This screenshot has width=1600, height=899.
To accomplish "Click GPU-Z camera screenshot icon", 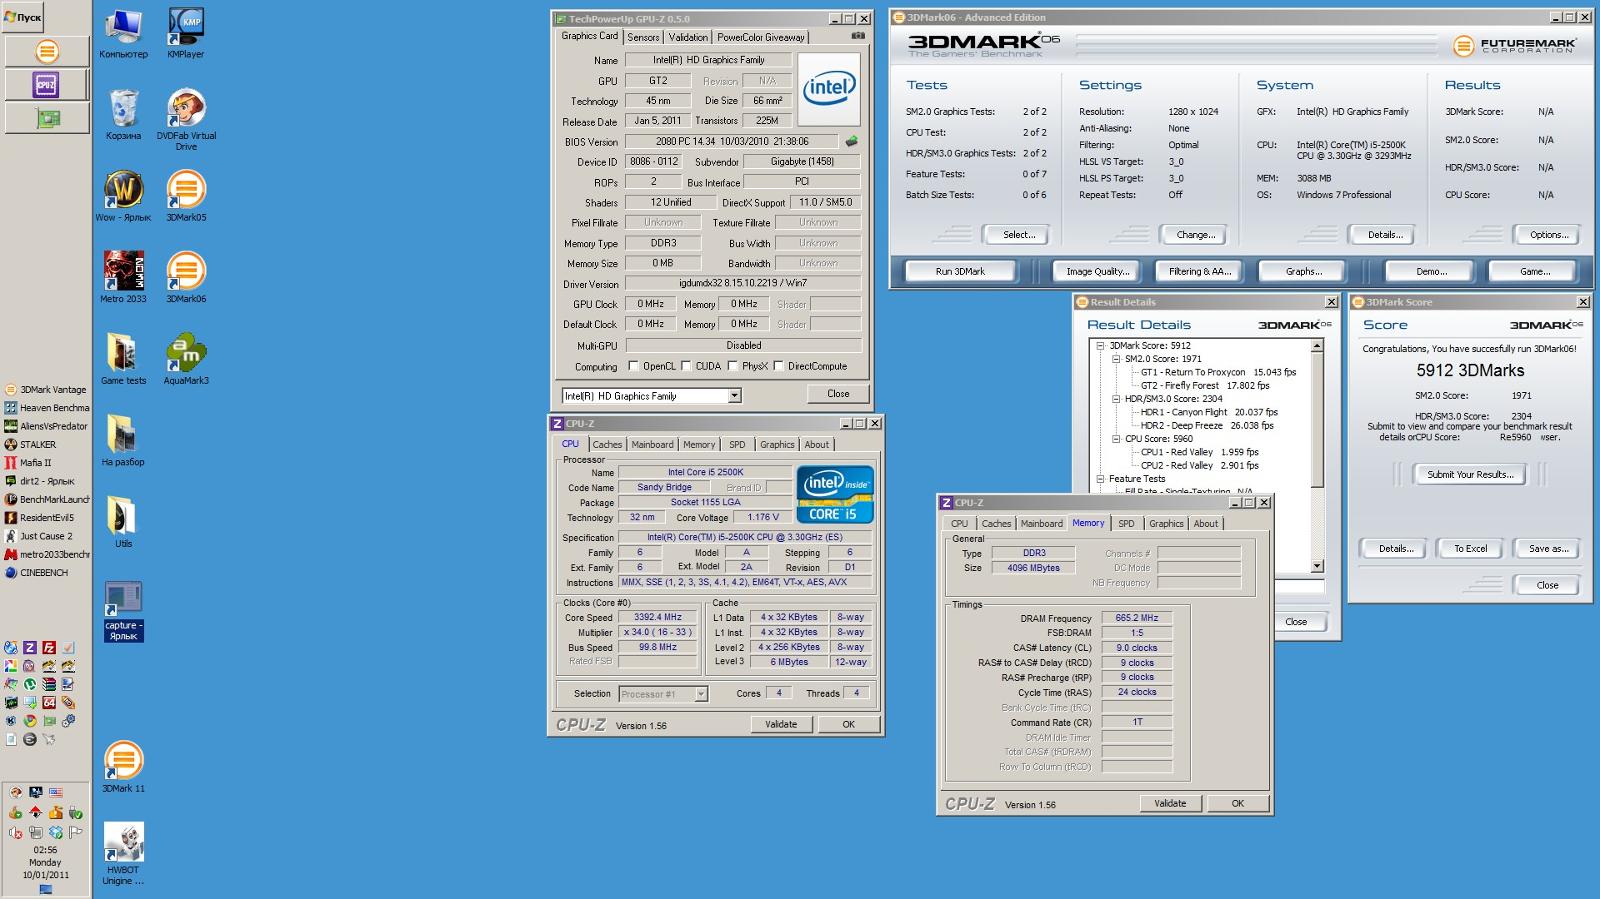I will pos(858,36).
